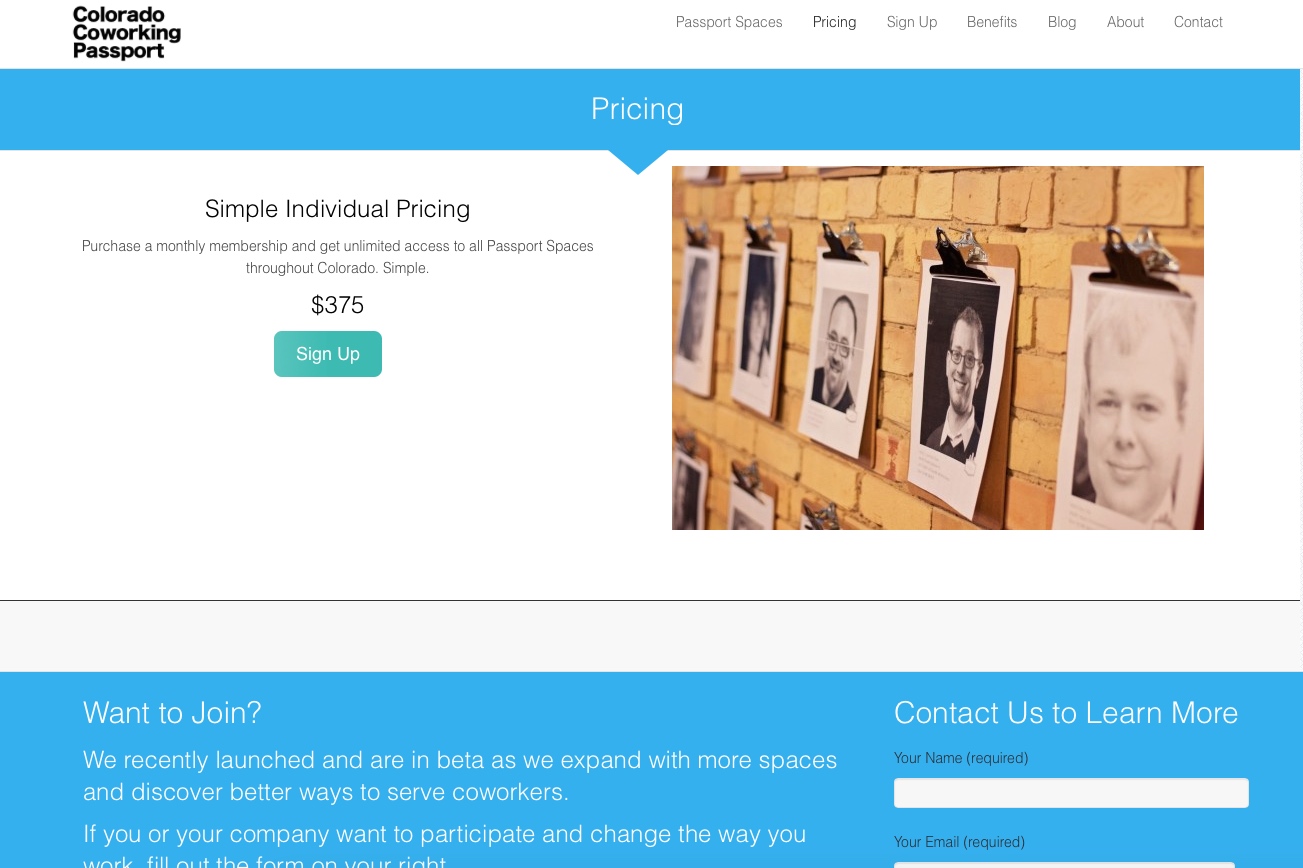Click the $375 price text
This screenshot has height=868, width=1303.
click(x=338, y=305)
